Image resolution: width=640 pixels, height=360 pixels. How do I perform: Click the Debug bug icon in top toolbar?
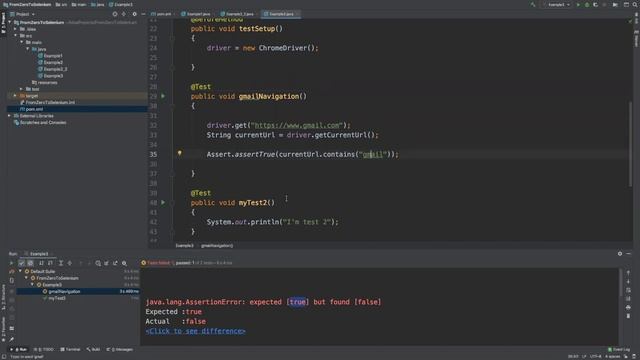point(587,4)
